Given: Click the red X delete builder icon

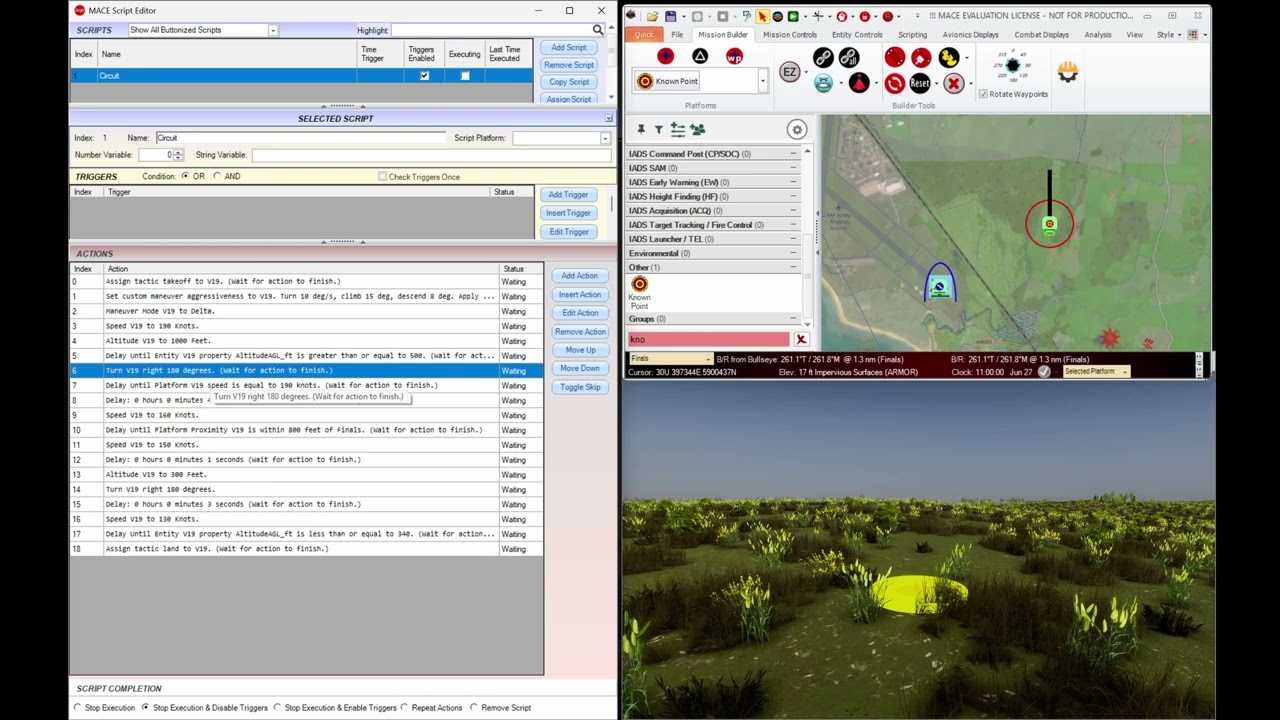Looking at the screenshot, I should (954, 84).
